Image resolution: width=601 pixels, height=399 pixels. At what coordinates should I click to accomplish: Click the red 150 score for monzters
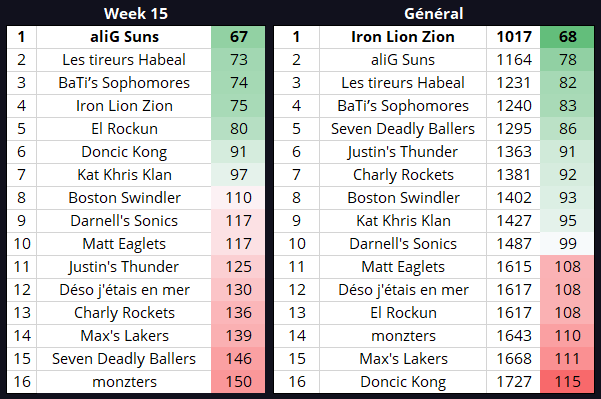pyautogui.click(x=238, y=382)
